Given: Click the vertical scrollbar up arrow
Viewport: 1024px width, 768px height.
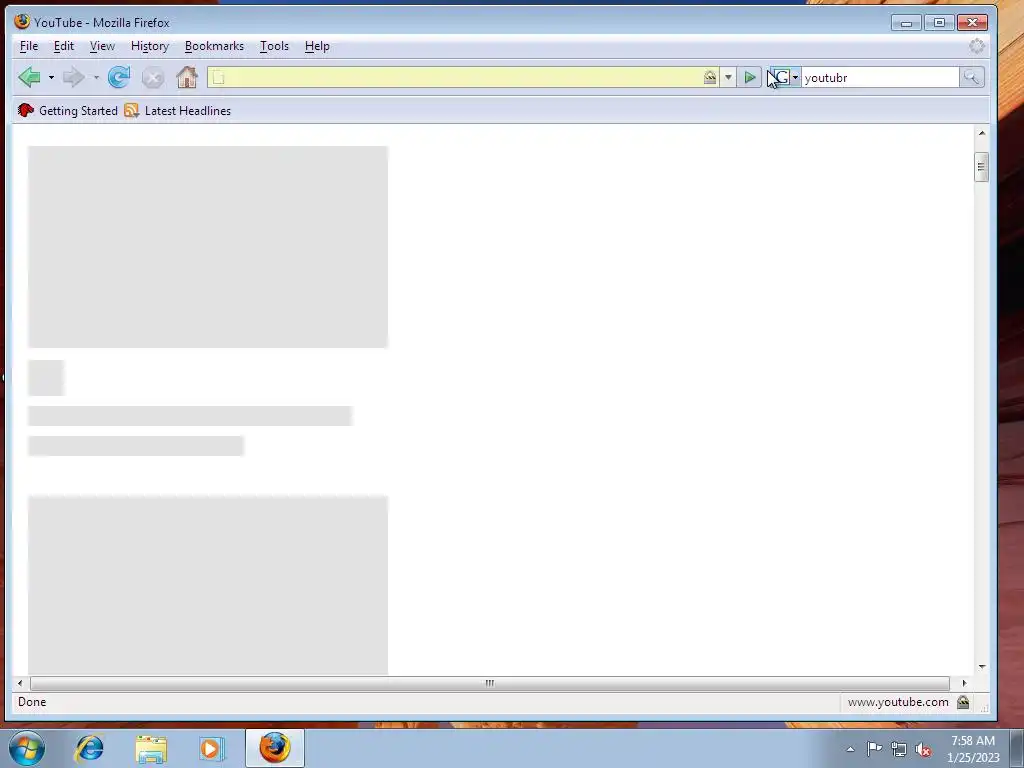Looking at the screenshot, I should [x=982, y=133].
